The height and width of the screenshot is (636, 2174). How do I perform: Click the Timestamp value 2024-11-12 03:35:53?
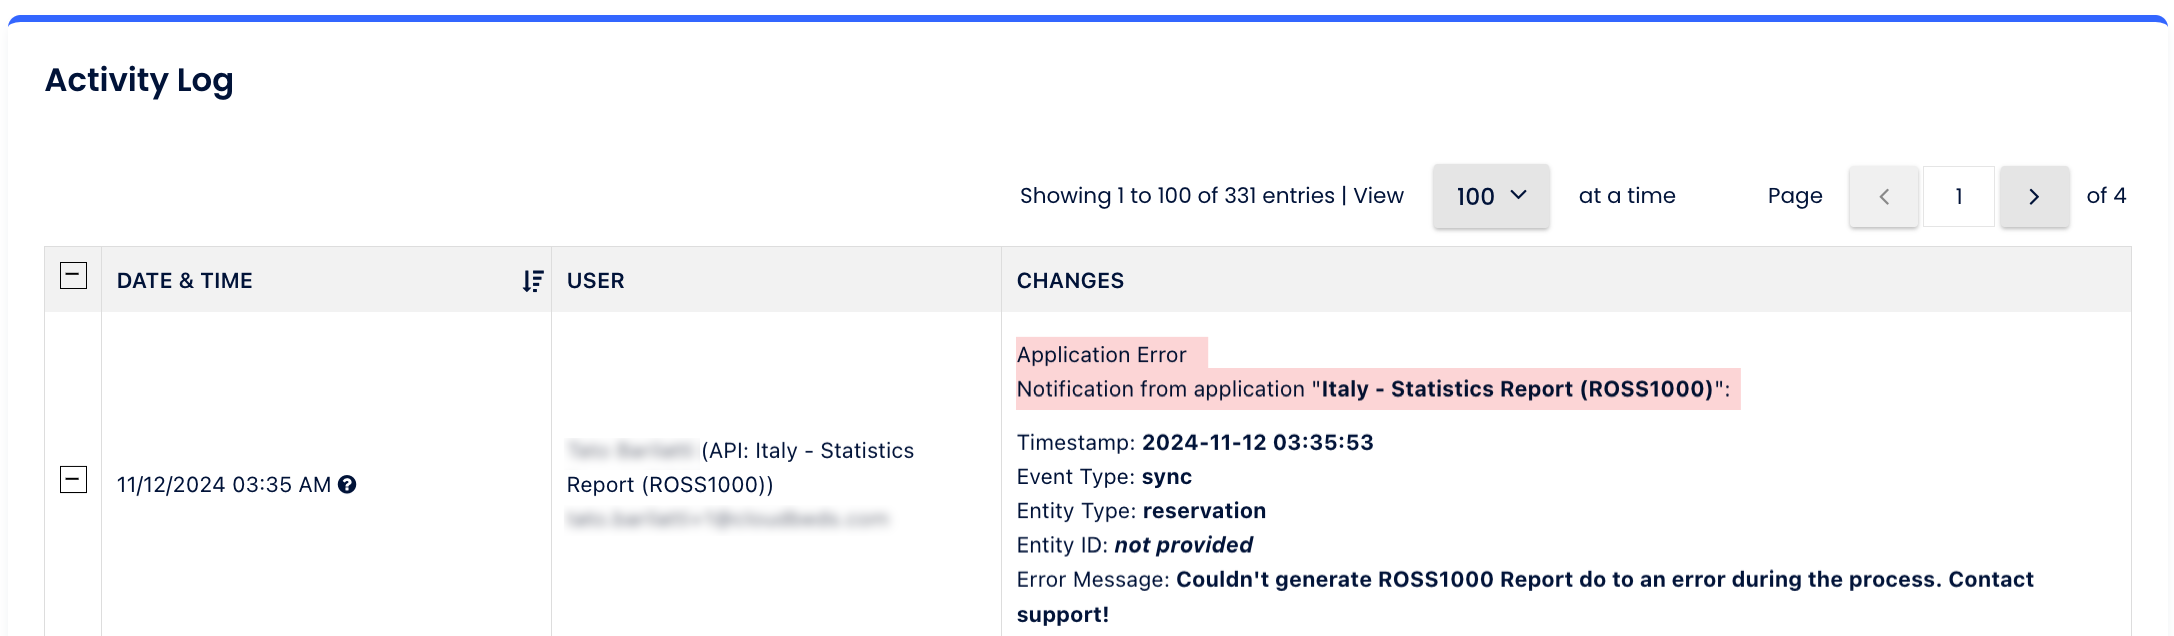tap(1257, 443)
